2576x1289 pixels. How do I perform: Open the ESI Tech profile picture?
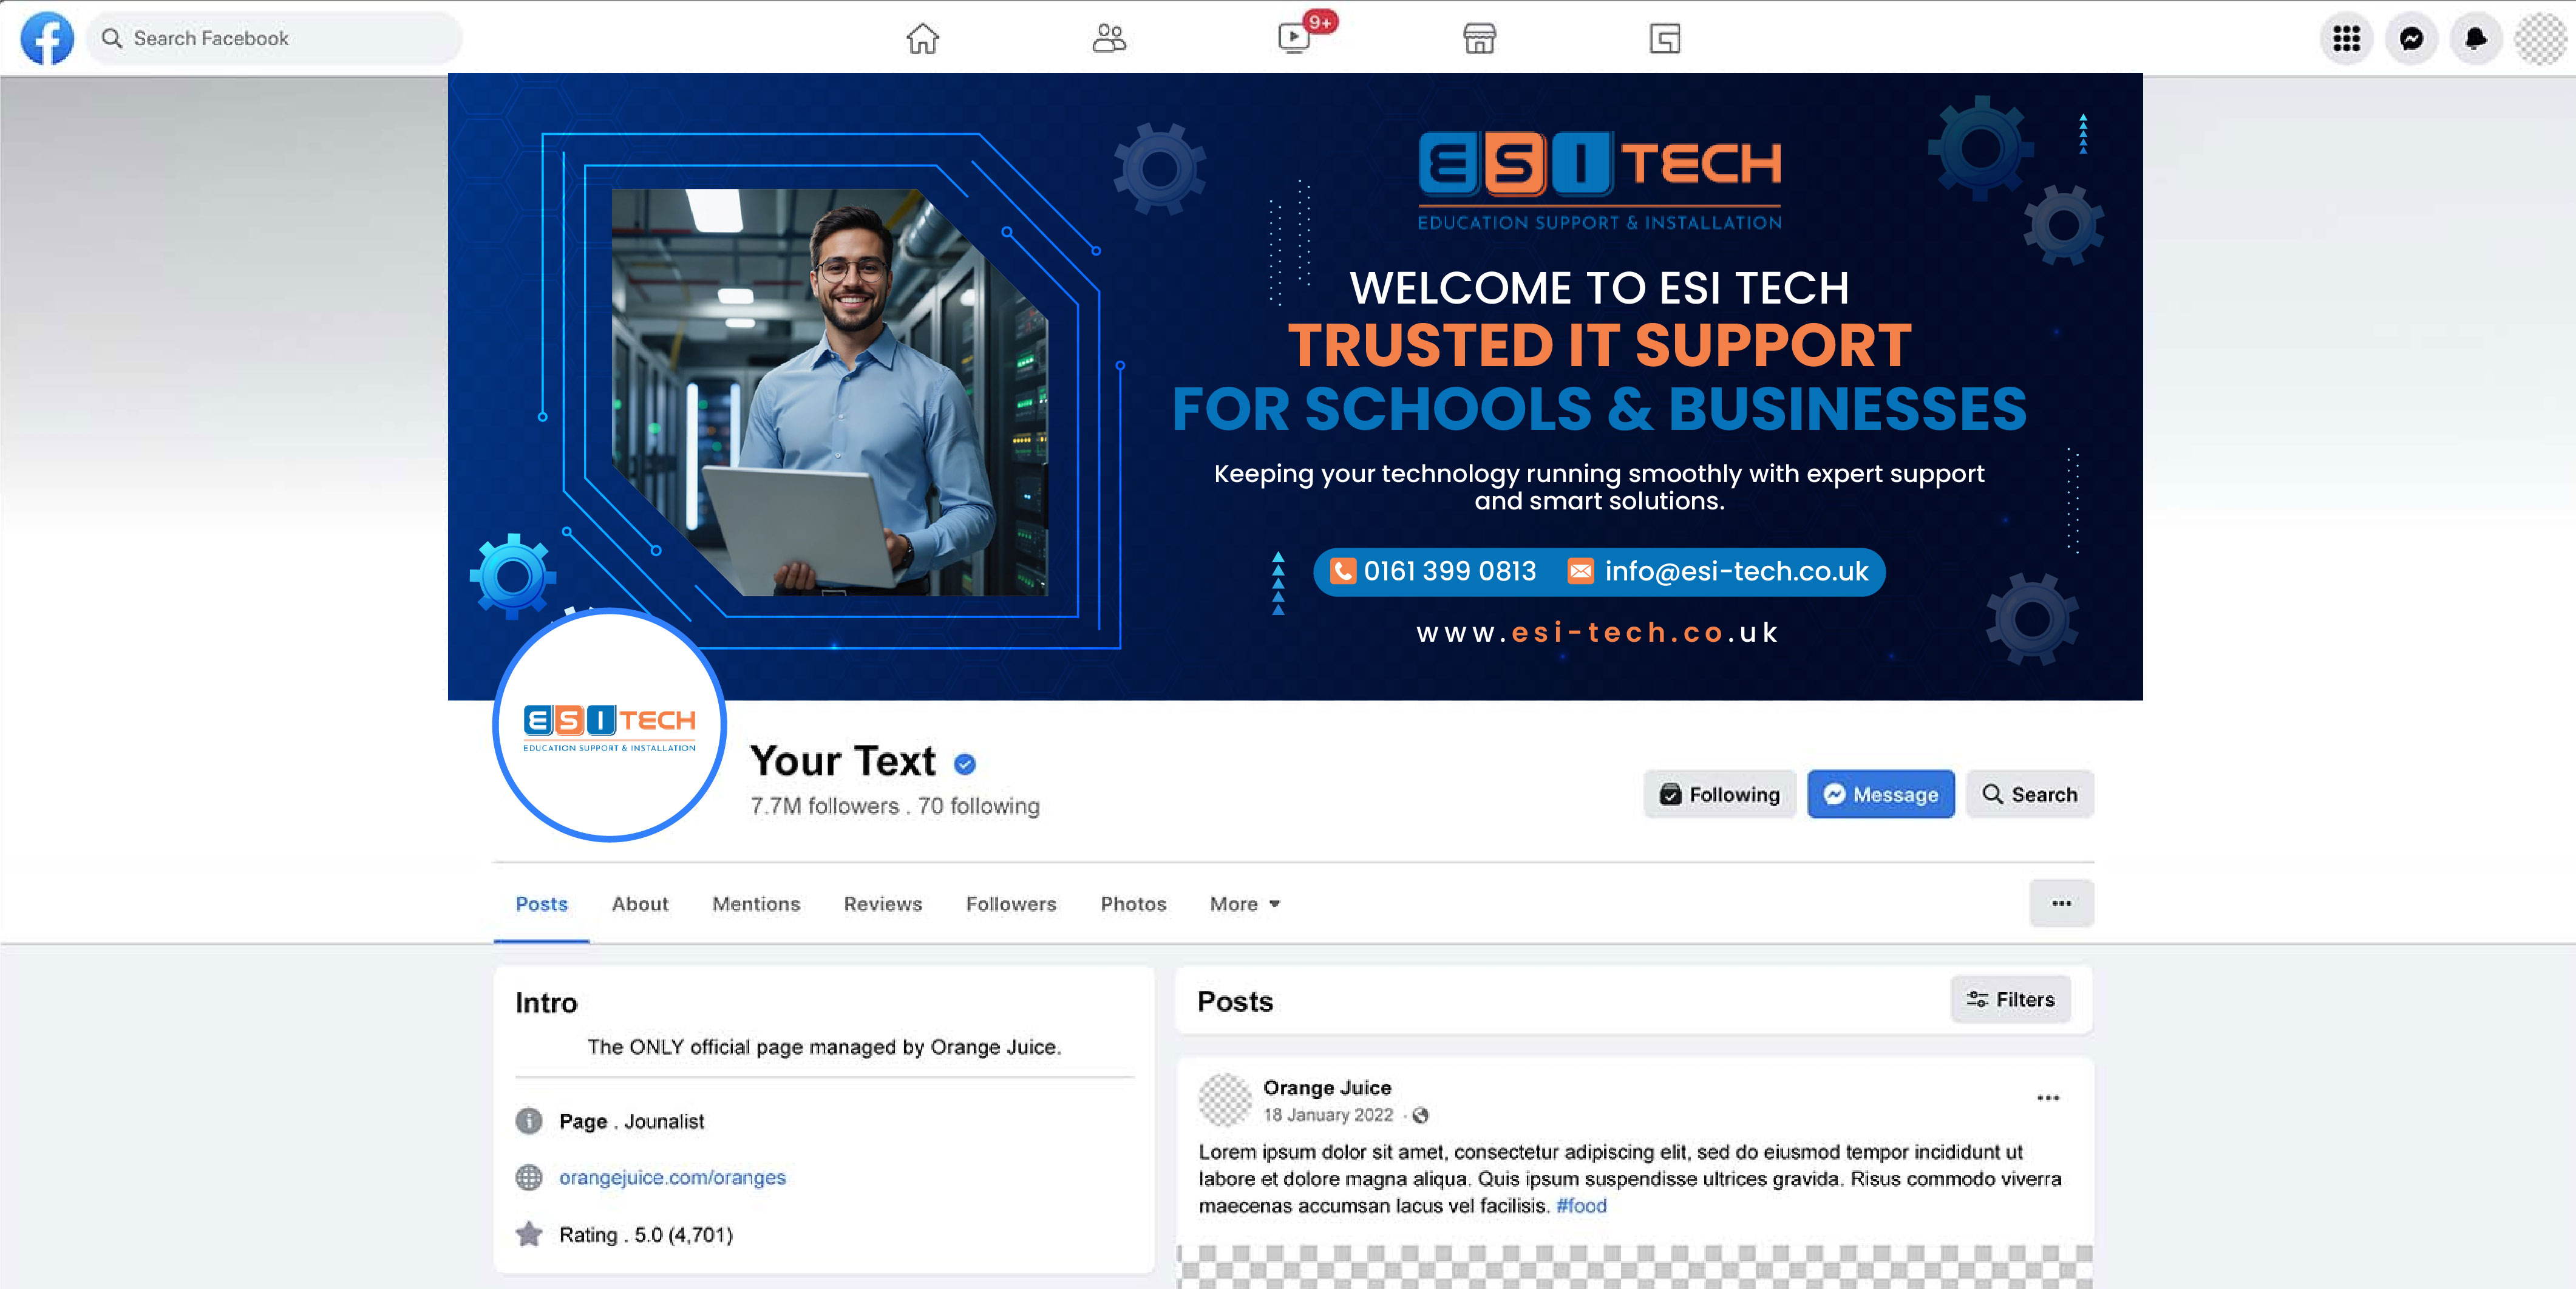tap(609, 725)
